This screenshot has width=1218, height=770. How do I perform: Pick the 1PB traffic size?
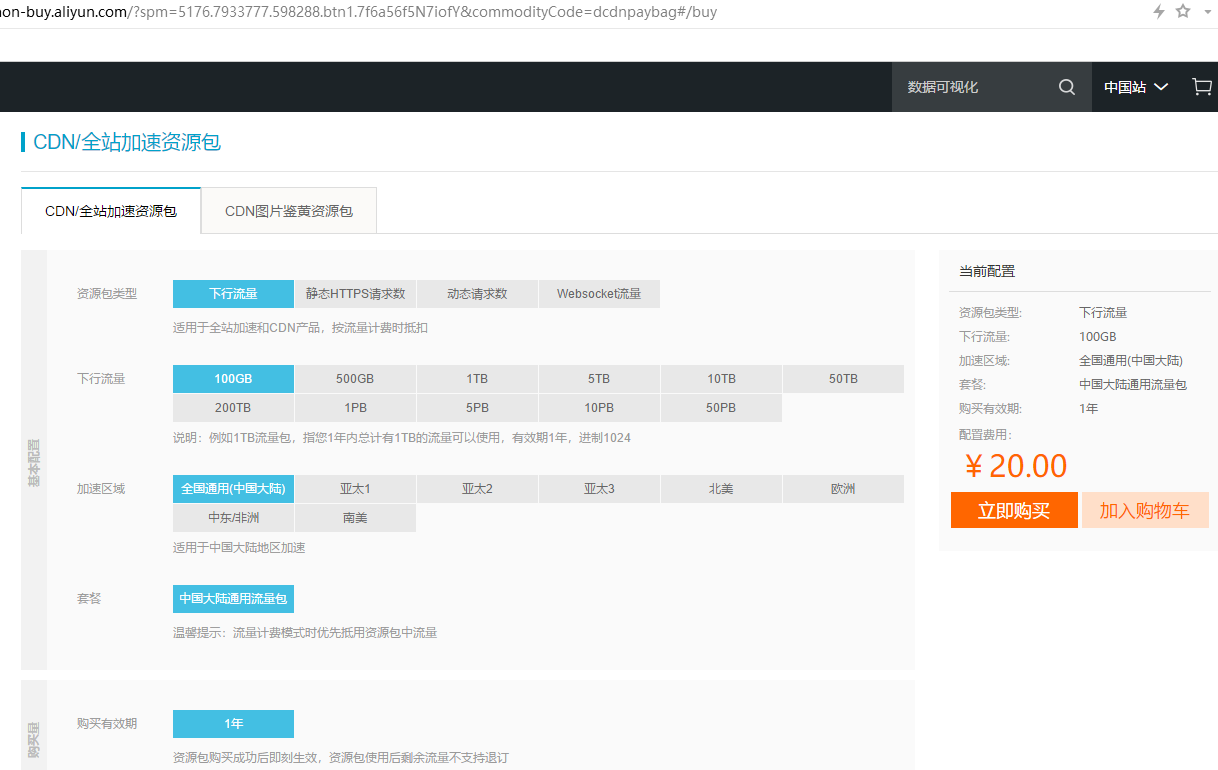pyautogui.click(x=355, y=408)
